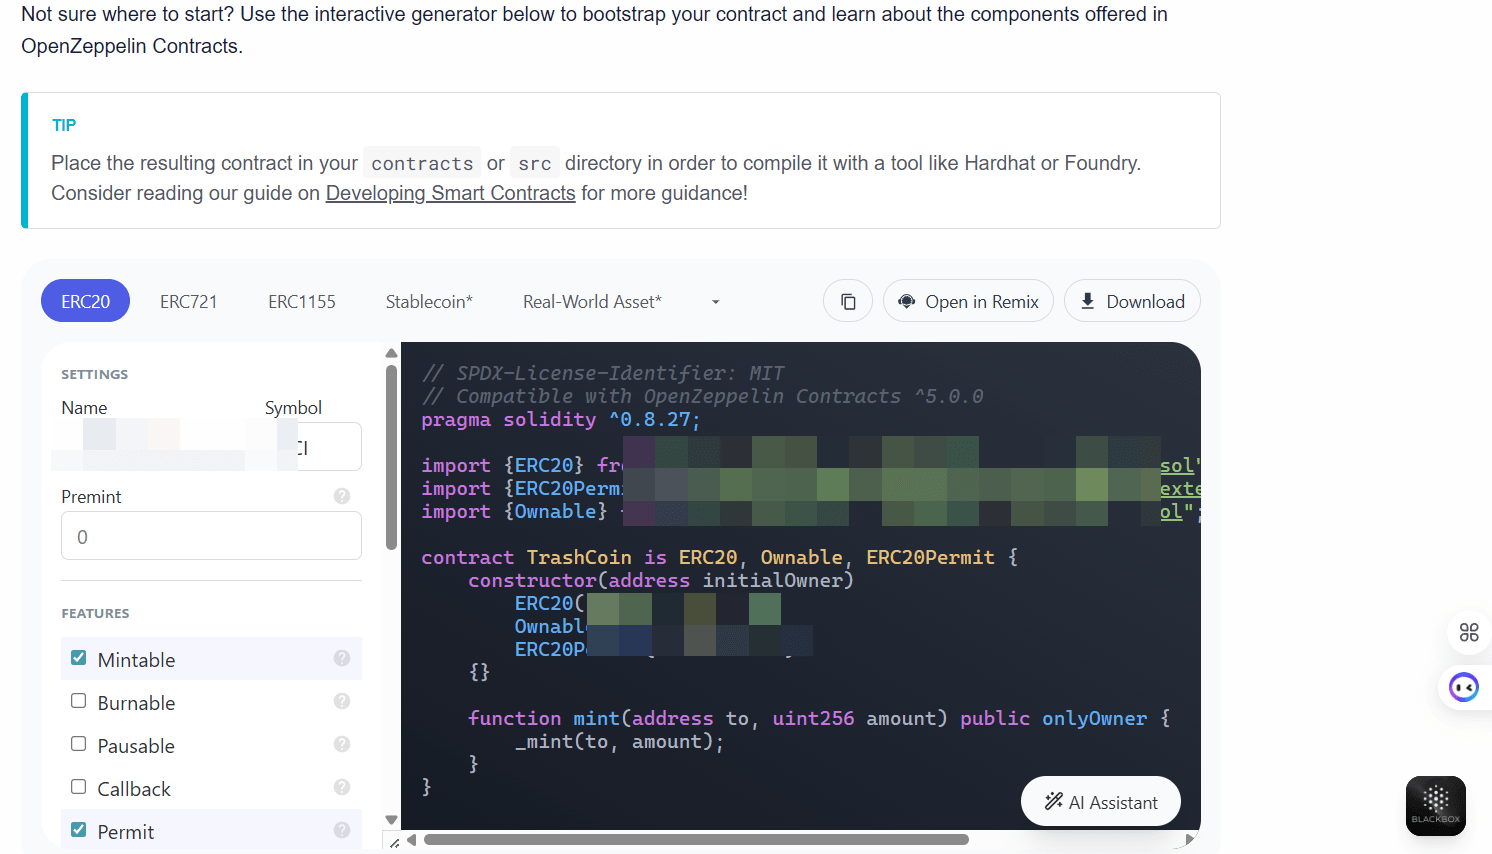Click the pragma solidity ^0.8.27 line
This screenshot has height=854, width=1492.
tap(561, 419)
